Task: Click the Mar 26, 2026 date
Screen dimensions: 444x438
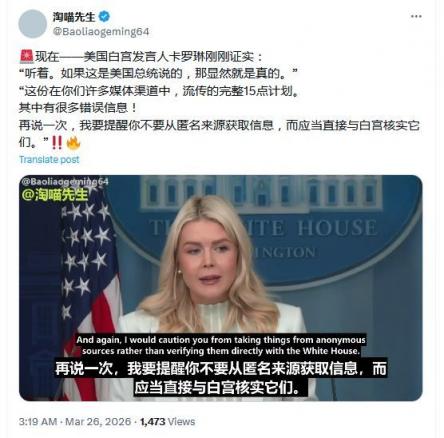Action: click(98, 422)
